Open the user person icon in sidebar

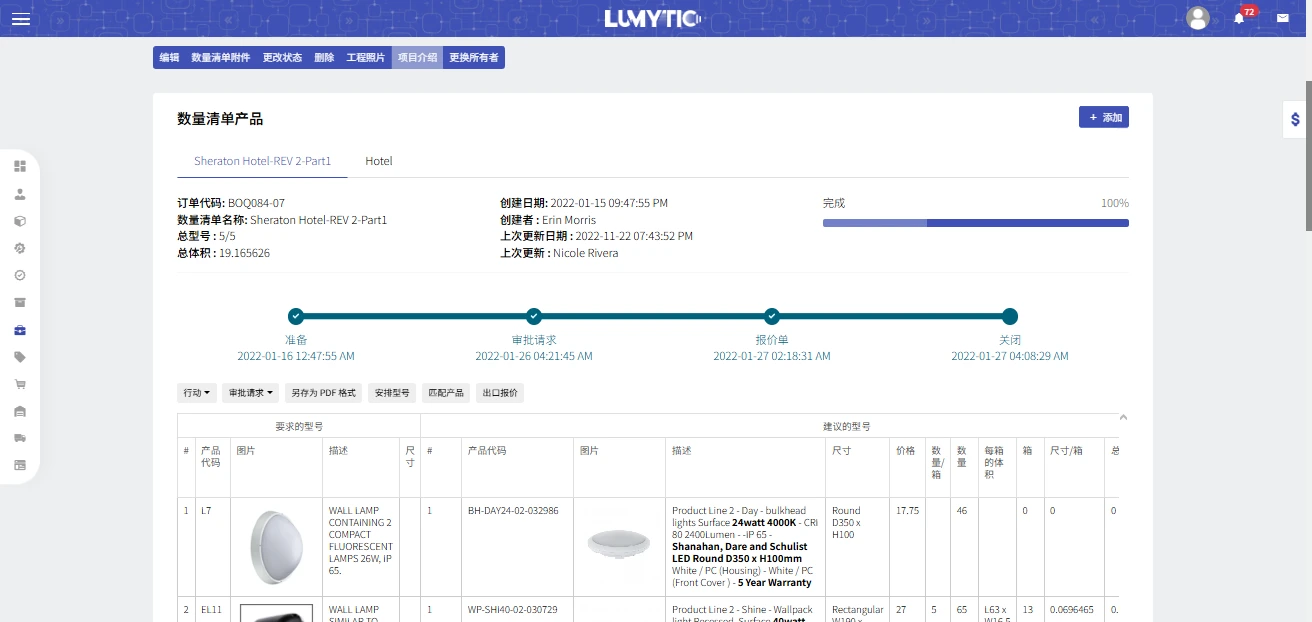[20, 194]
